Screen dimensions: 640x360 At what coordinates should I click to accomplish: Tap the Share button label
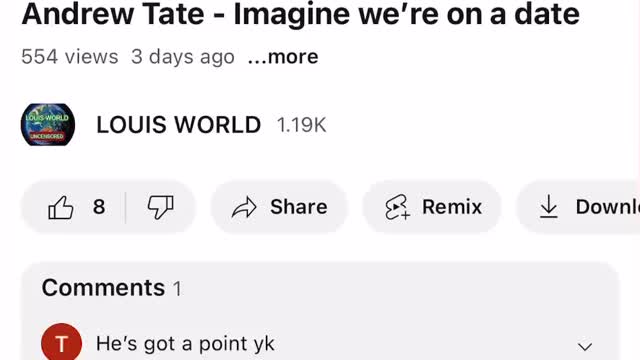[x=299, y=207]
